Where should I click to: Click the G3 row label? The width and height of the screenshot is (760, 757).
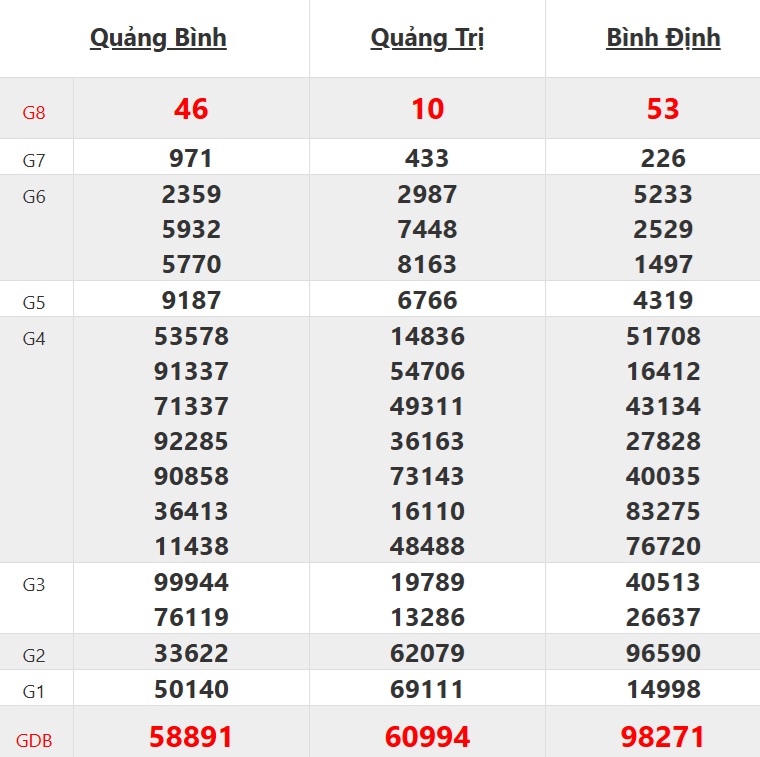point(34,584)
